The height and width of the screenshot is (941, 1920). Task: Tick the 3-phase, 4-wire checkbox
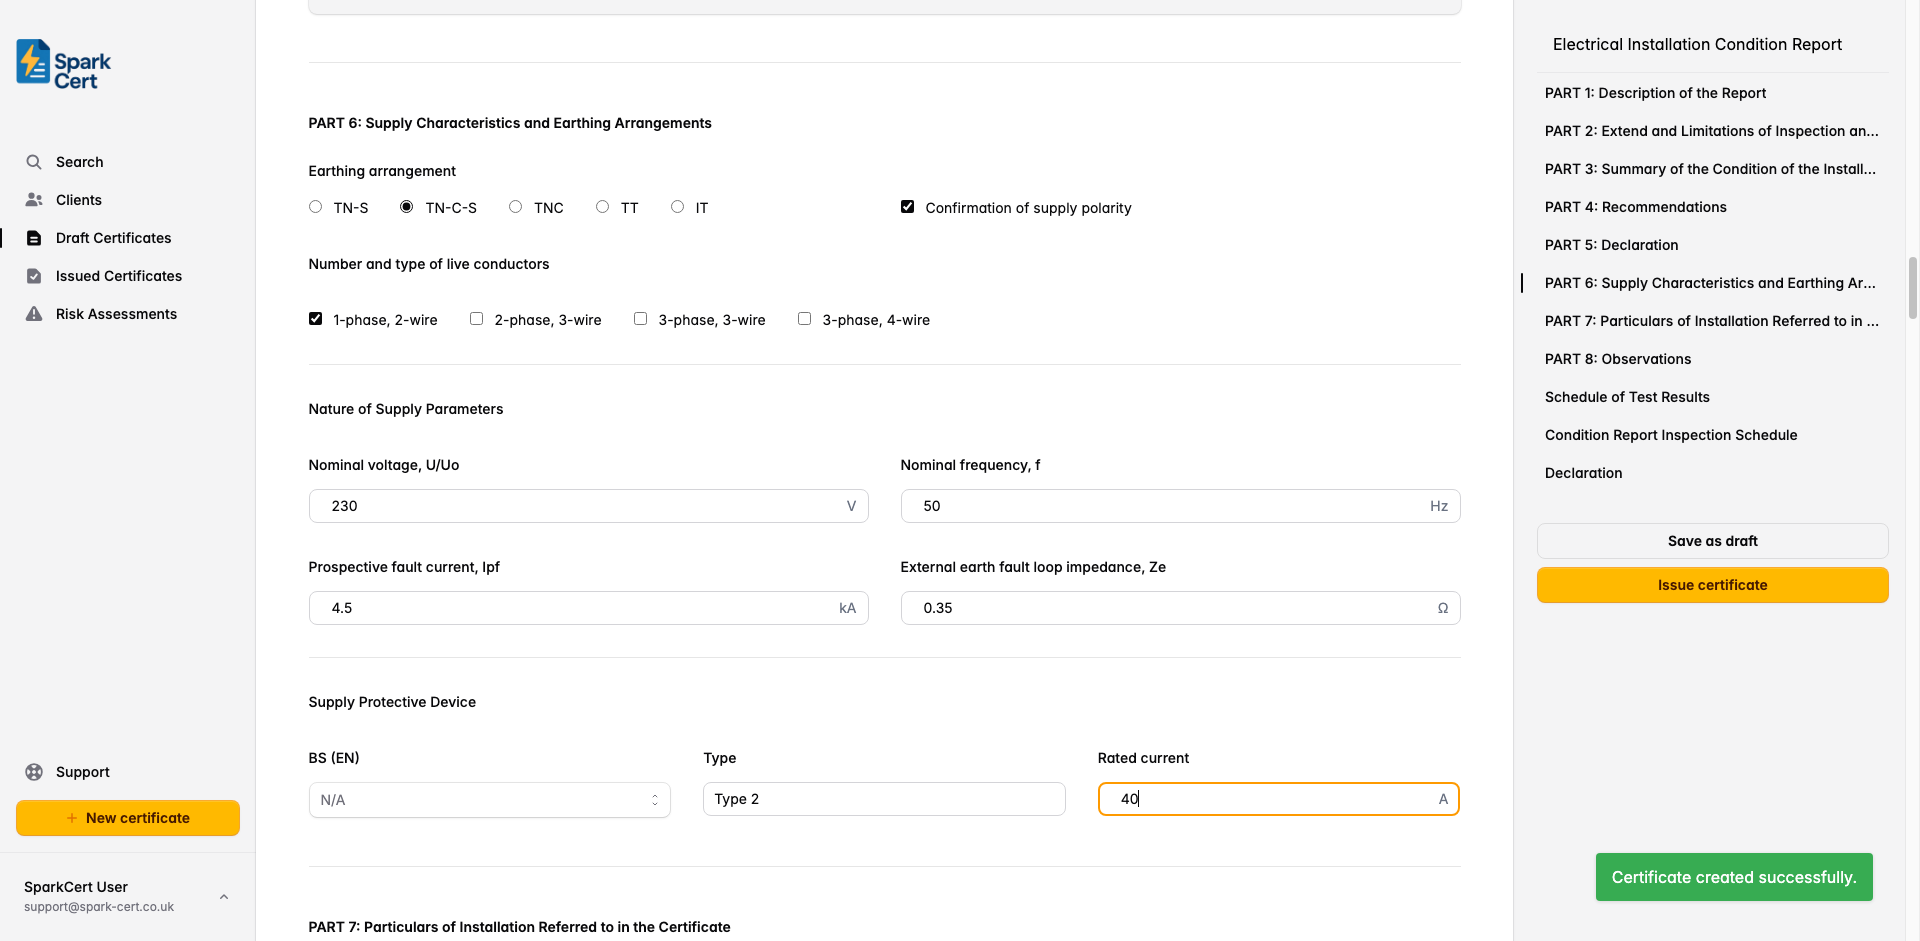[805, 319]
